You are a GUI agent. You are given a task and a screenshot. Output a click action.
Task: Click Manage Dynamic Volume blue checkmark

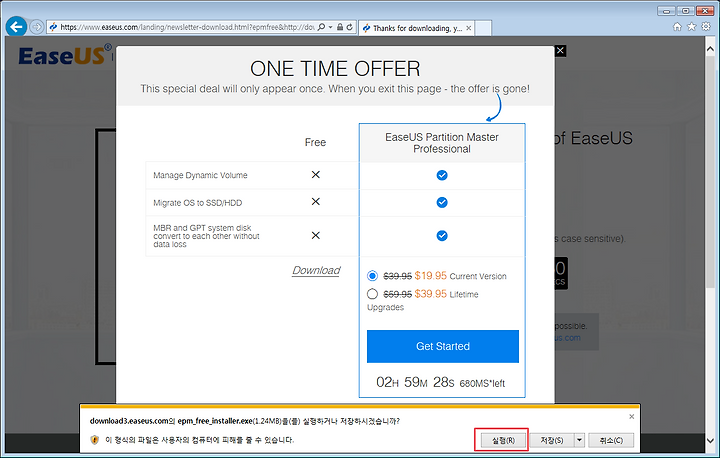tap(442, 175)
